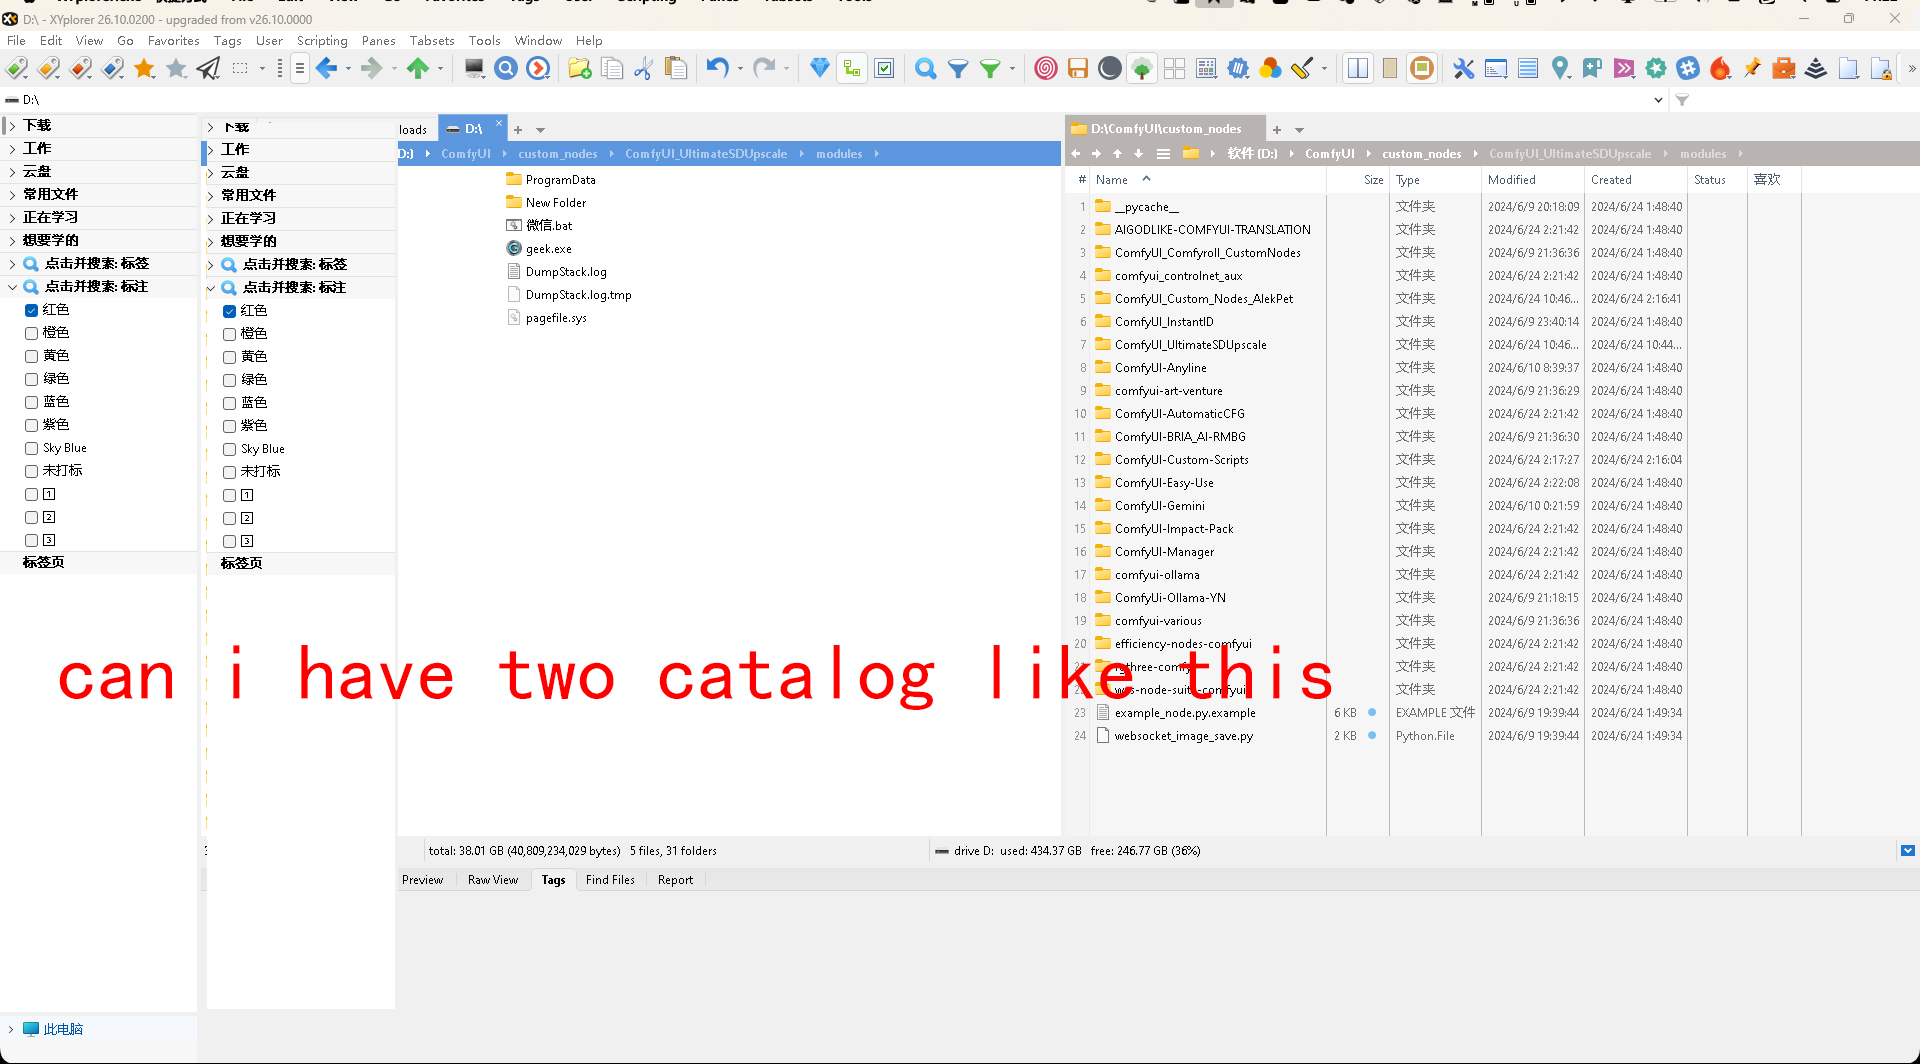Expand the 此电脑 tree node
This screenshot has height=1064, width=1920.
pyautogui.click(x=11, y=1029)
